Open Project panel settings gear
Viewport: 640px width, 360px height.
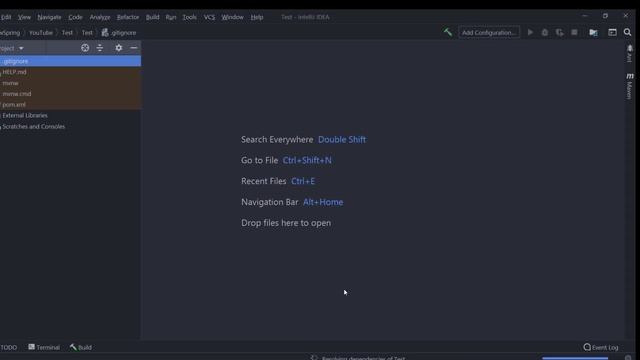click(118, 48)
